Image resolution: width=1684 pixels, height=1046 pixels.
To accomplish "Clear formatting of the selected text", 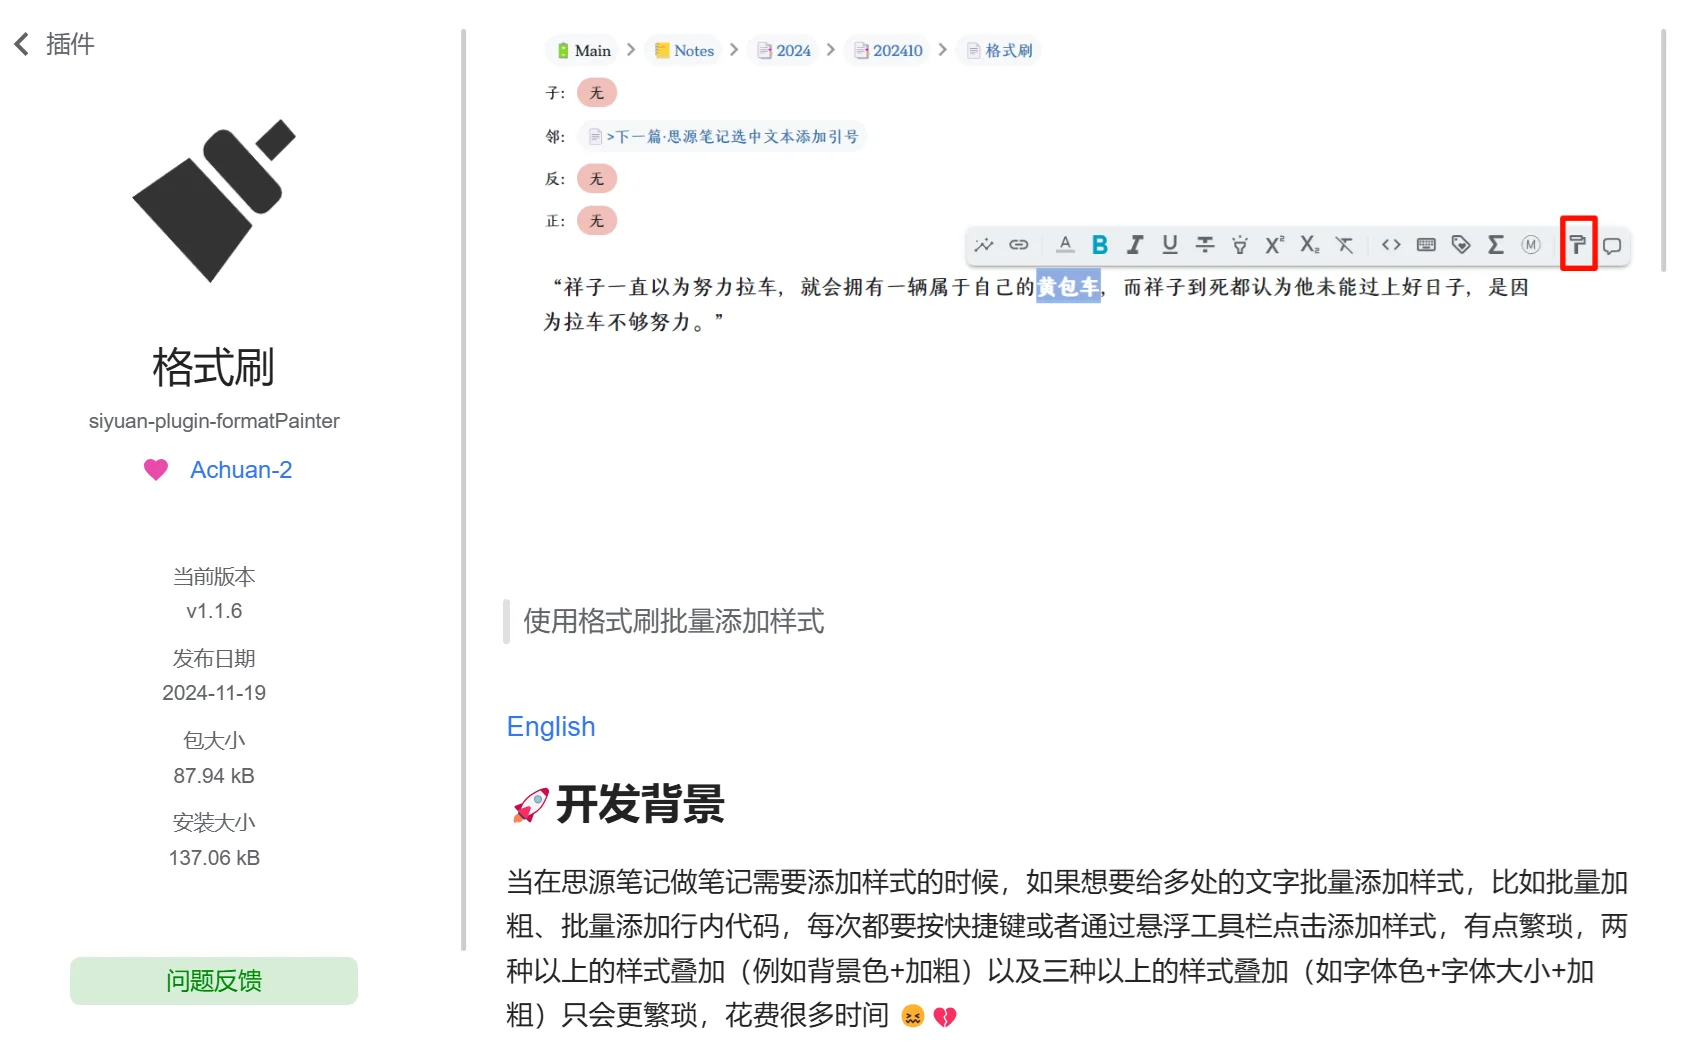I will [x=1343, y=244].
